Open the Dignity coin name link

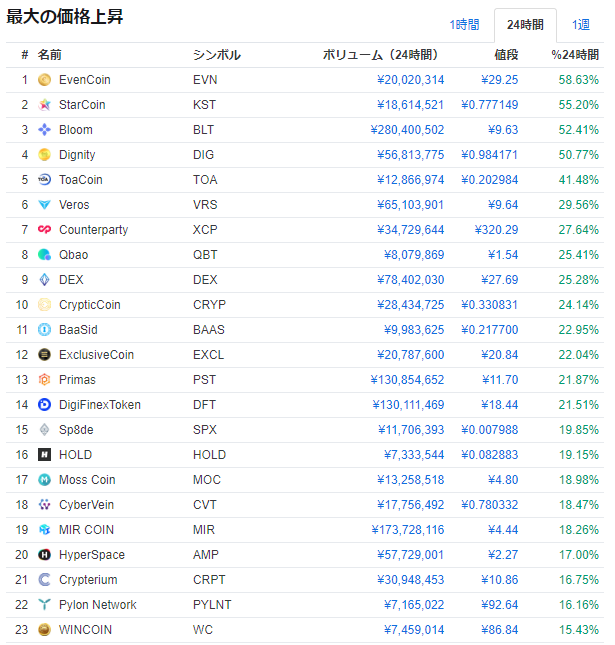tap(77, 155)
